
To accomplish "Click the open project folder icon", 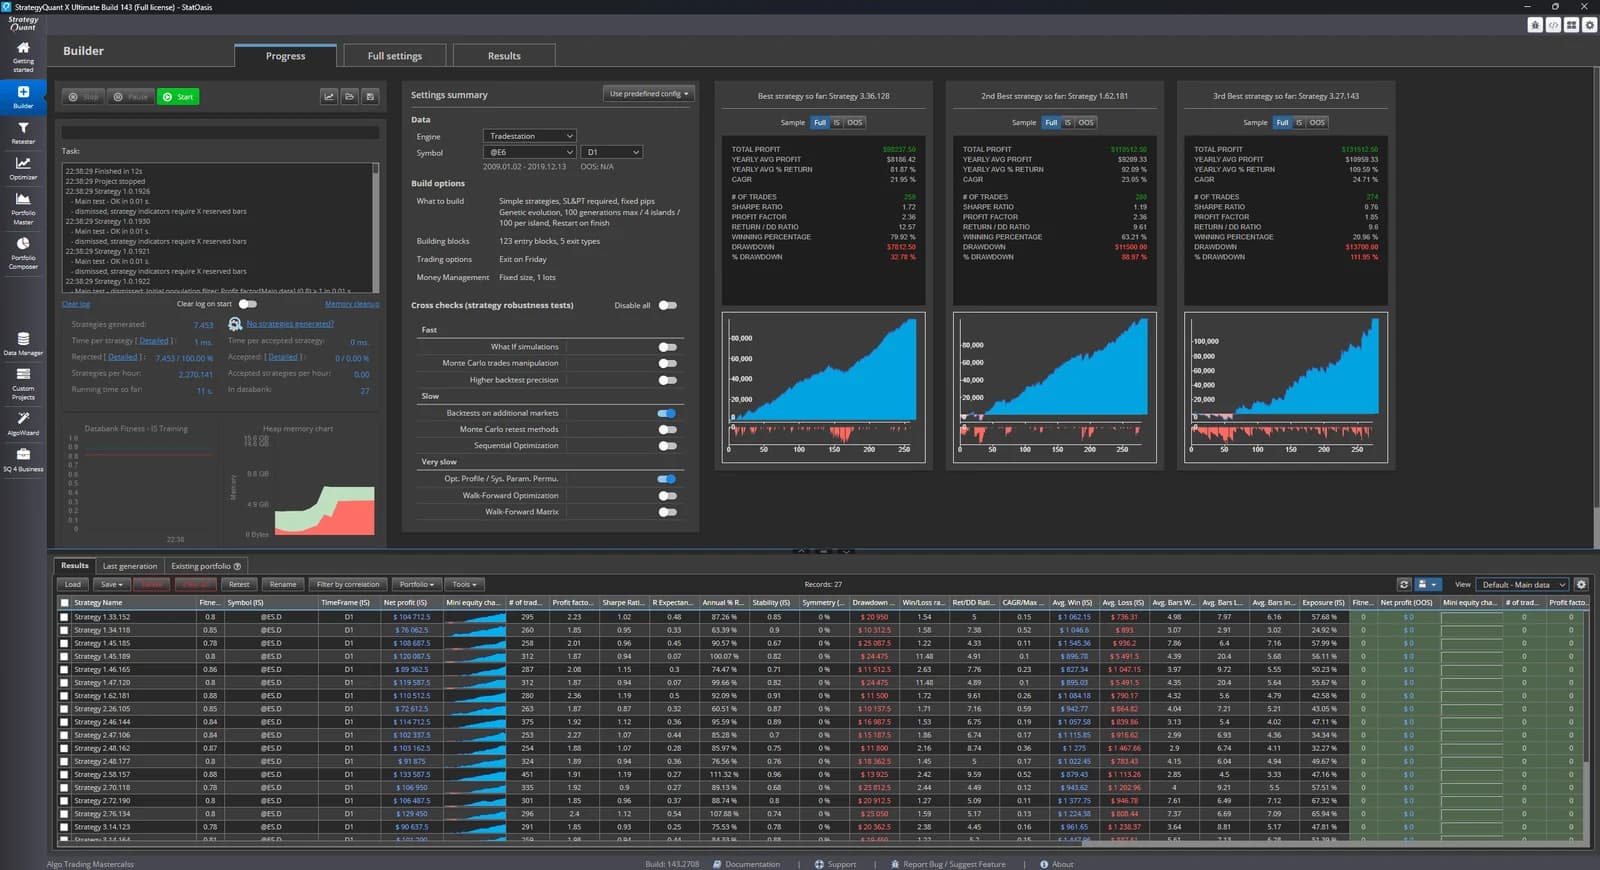I will coord(349,97).
